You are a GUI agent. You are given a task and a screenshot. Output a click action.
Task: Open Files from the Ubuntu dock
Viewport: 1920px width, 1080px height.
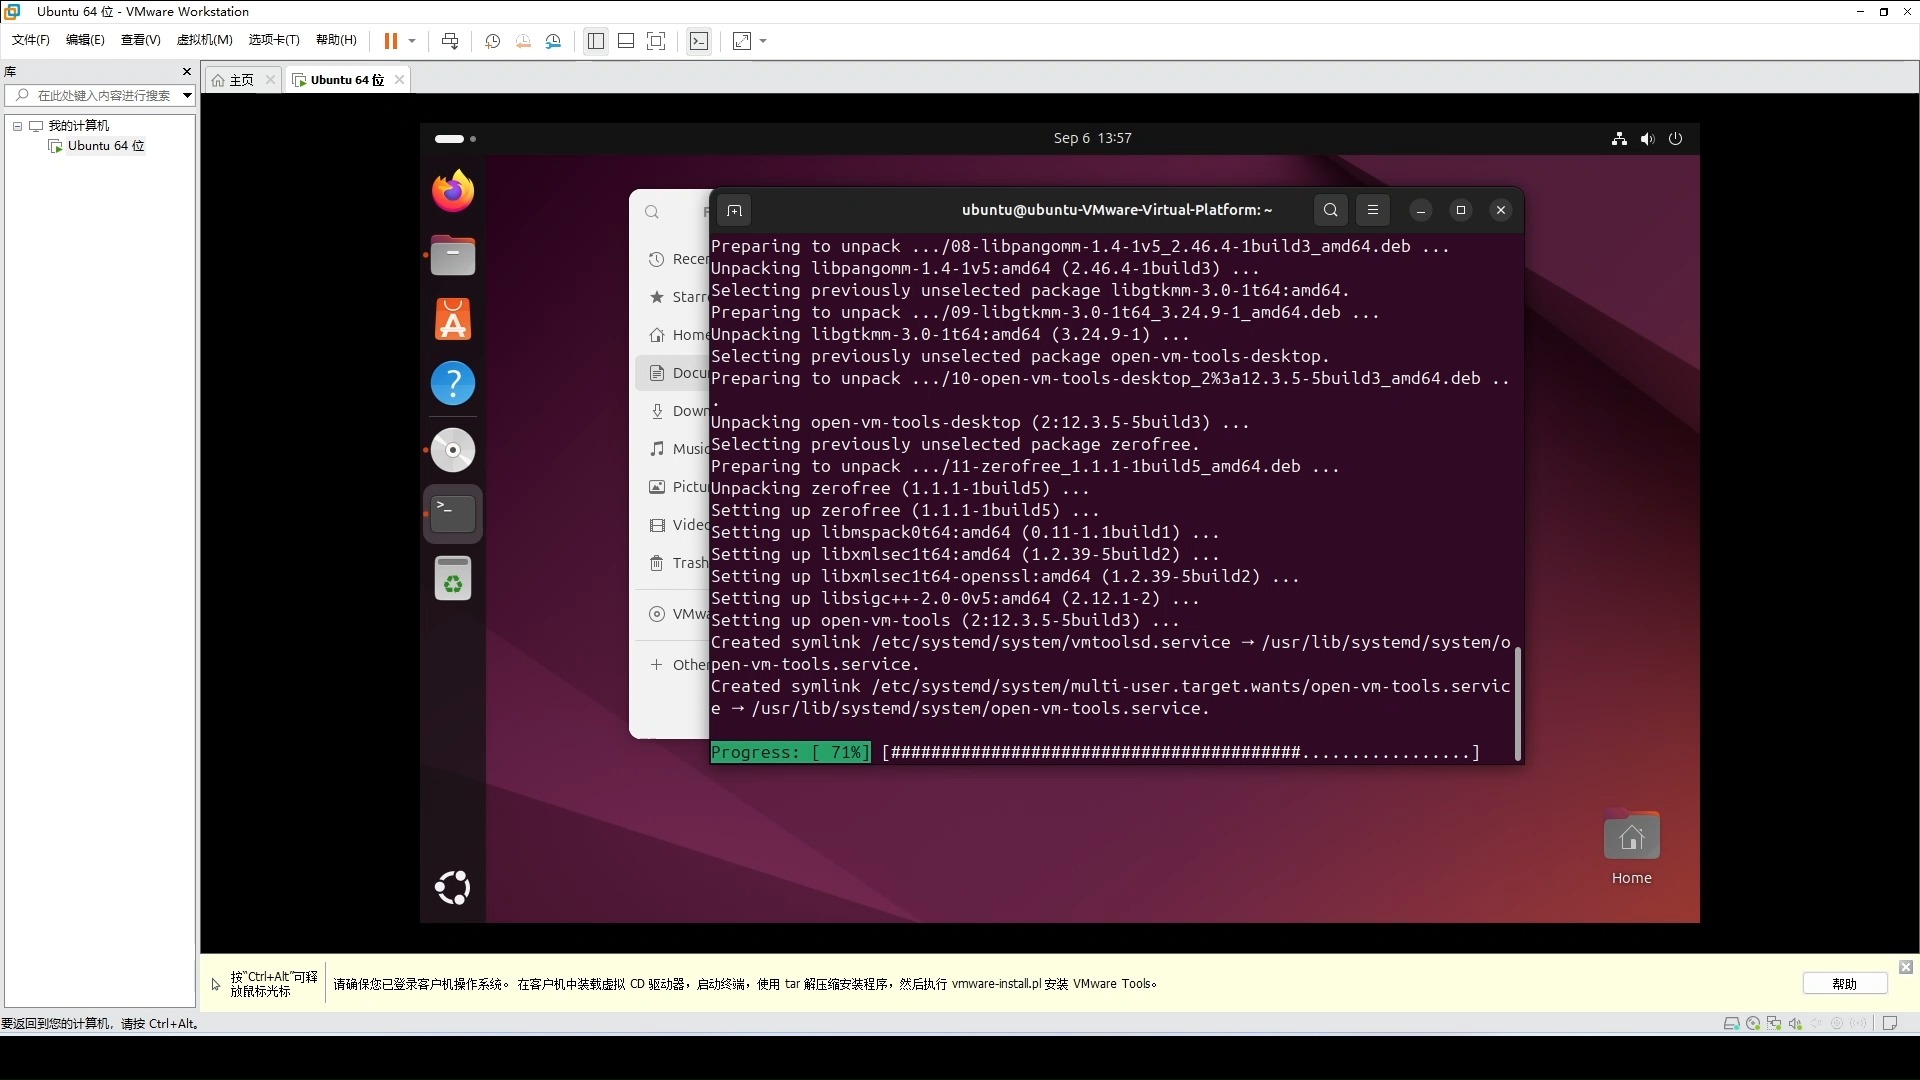[453, 256]
